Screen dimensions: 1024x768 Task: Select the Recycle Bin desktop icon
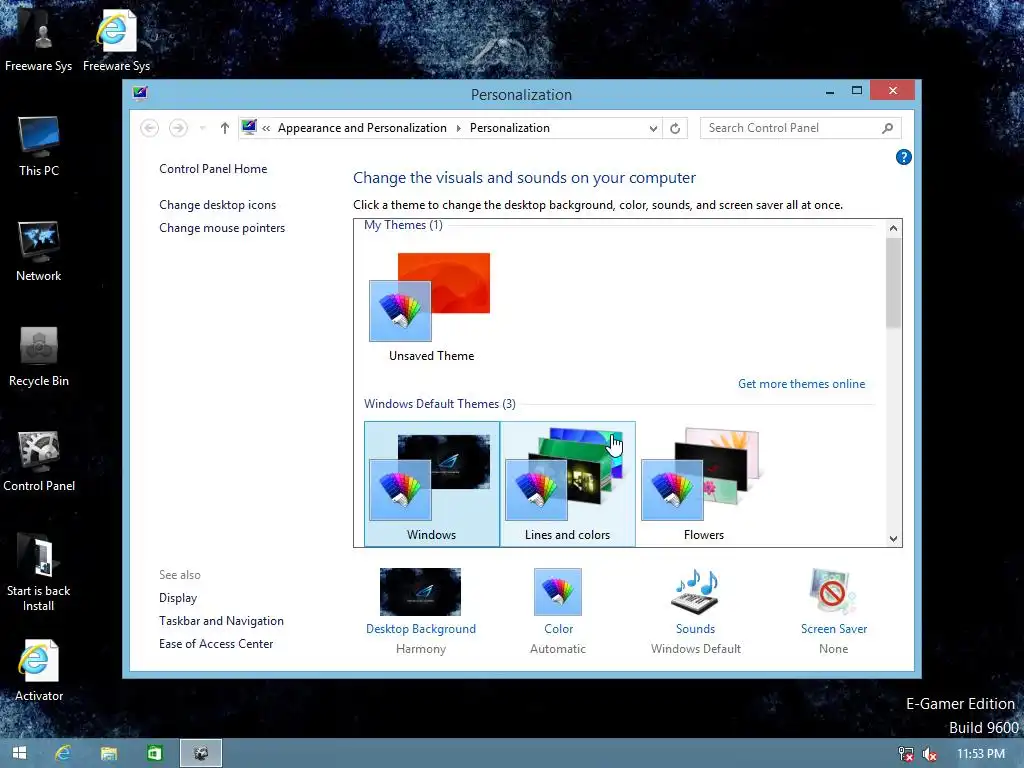pyautogui.click(x=39, y=357)
